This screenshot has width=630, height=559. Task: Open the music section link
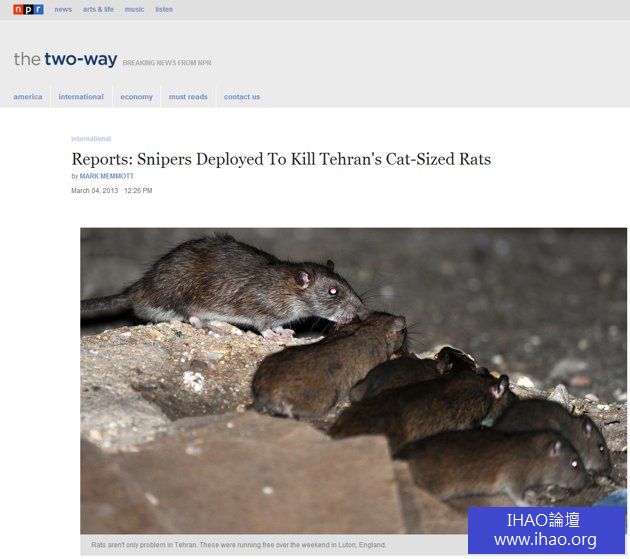pos(134,9)
